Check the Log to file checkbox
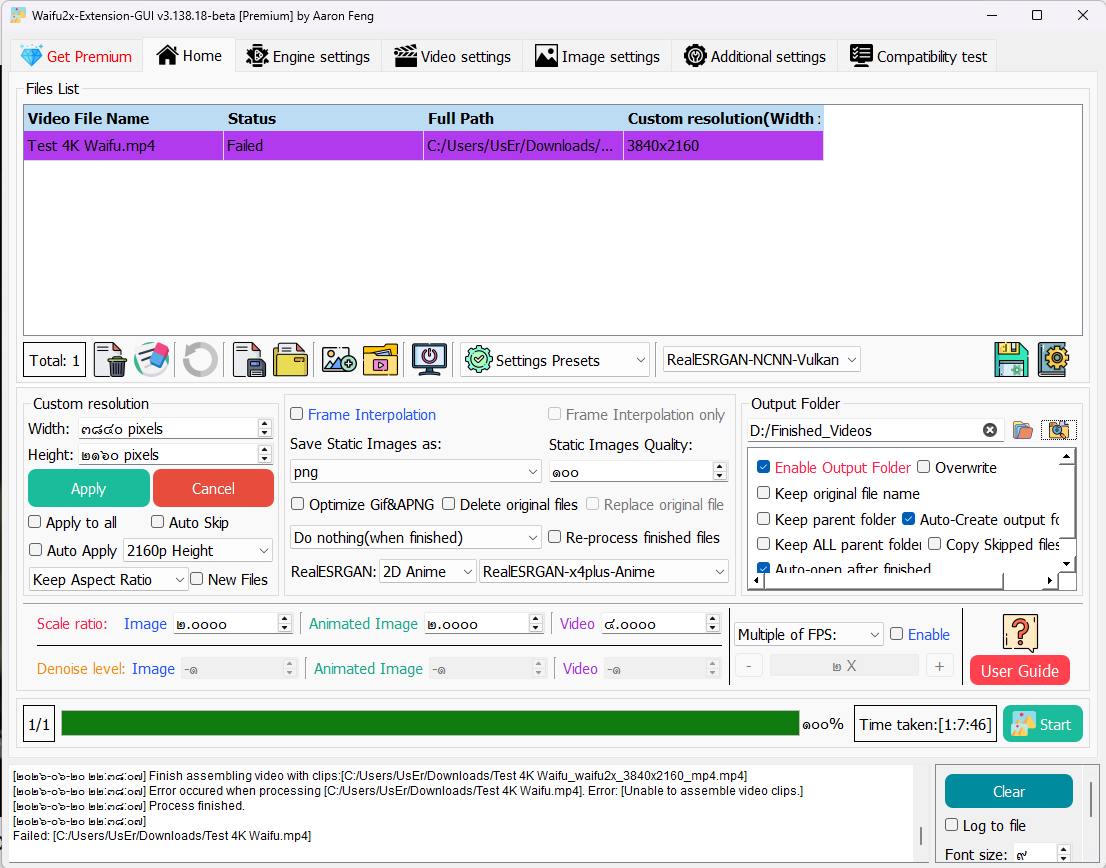 pos(952,824)
